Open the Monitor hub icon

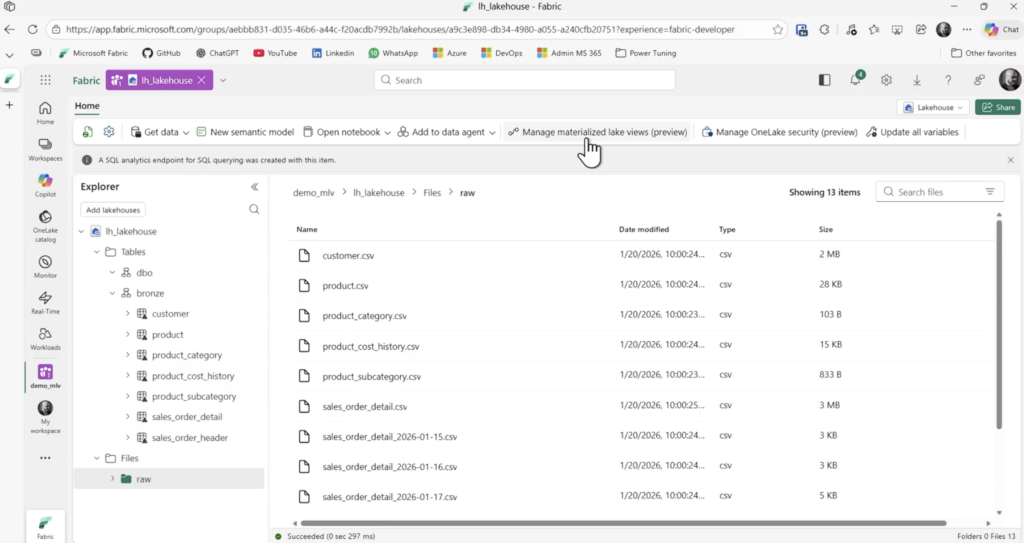[45, 265]
